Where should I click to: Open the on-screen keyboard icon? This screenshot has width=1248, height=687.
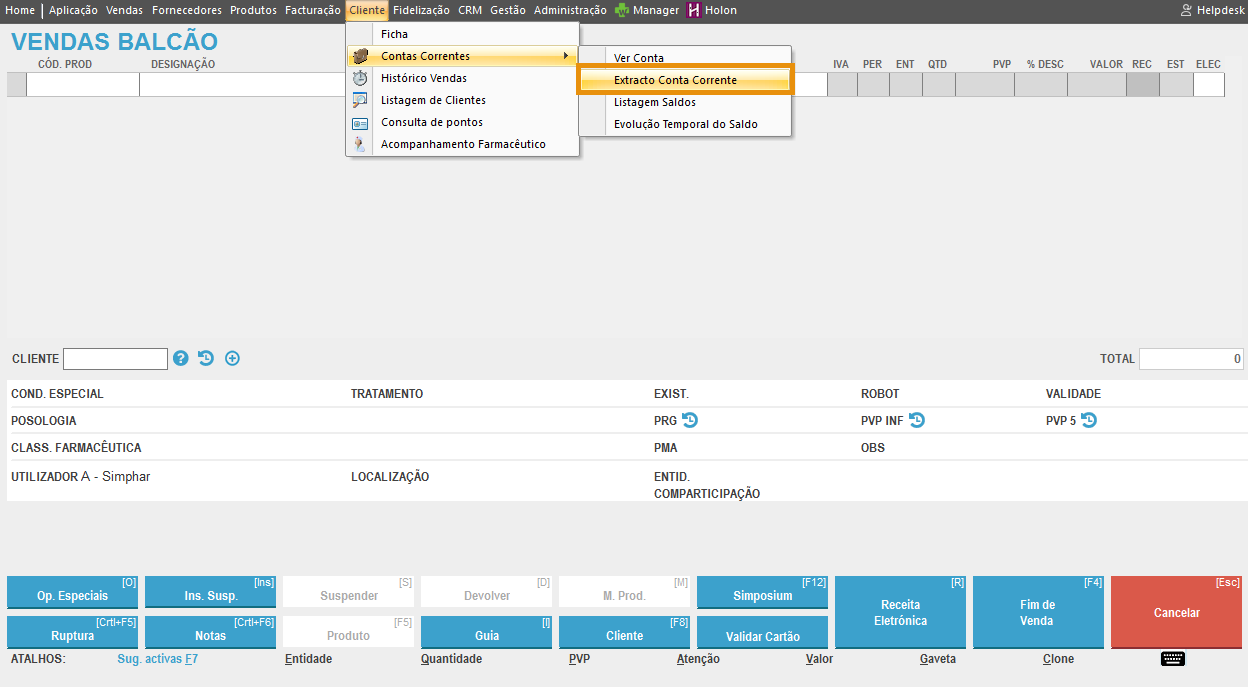[1173, 658]
